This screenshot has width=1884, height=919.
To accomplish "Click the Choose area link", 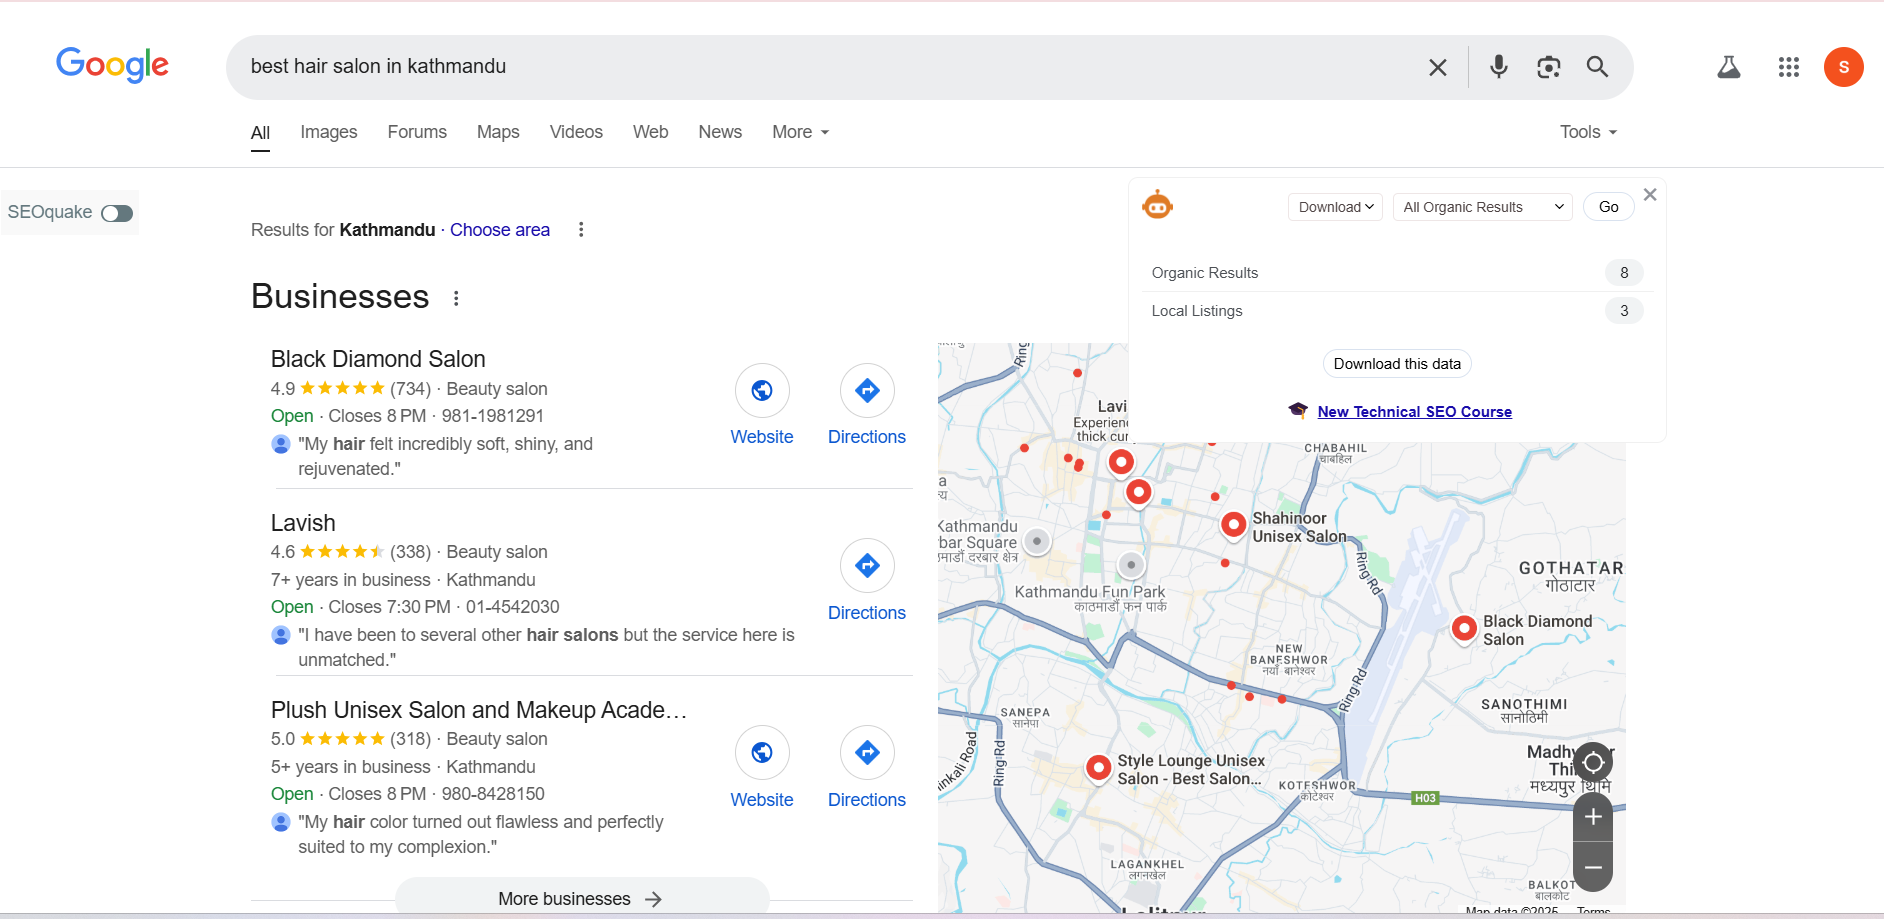I will (x=500, y=229).
